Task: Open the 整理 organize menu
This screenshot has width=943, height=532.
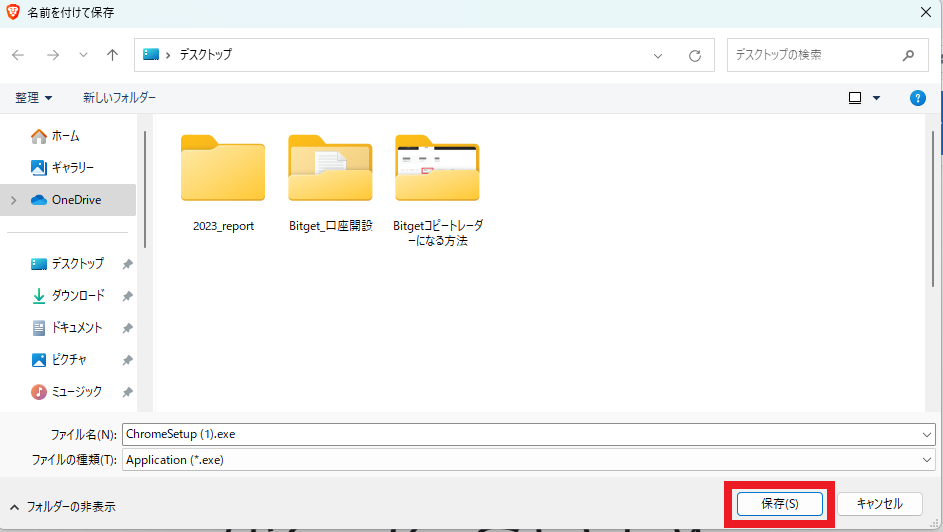Action: point(33,98)
